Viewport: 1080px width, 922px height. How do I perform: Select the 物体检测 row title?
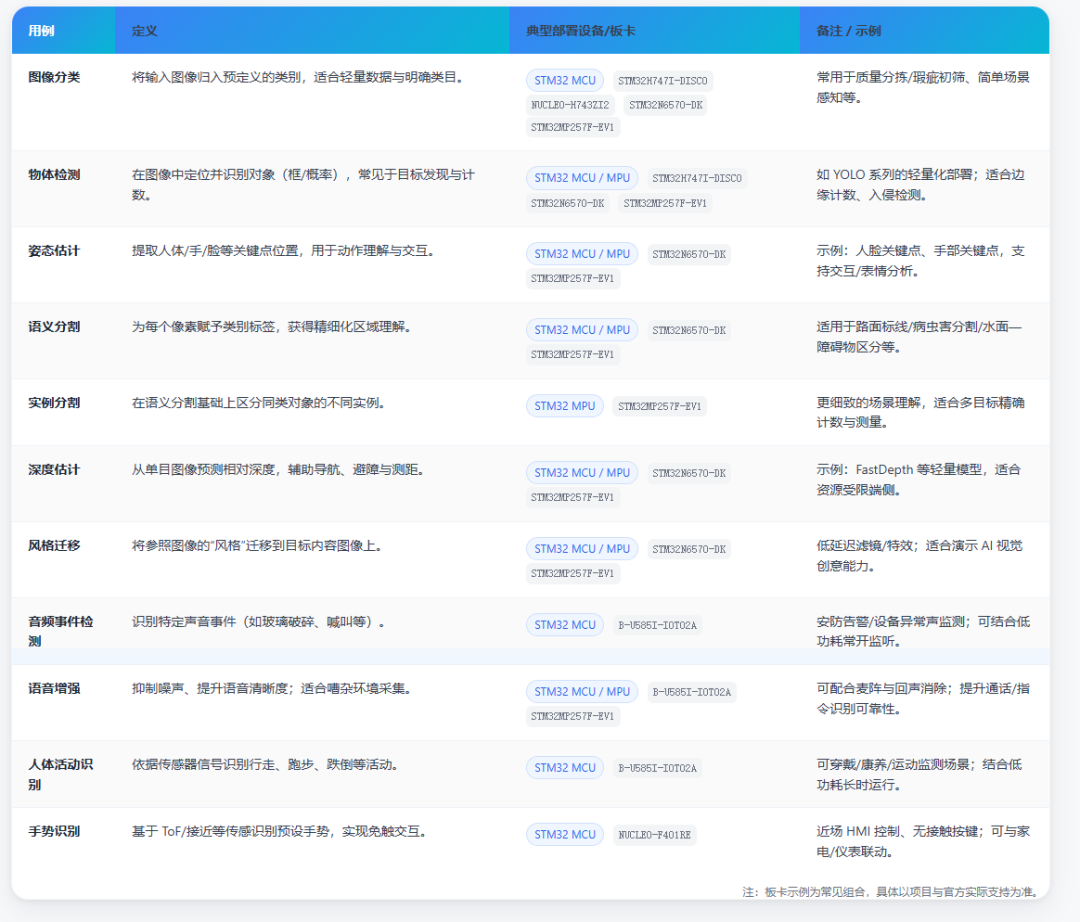pos(54,175)
